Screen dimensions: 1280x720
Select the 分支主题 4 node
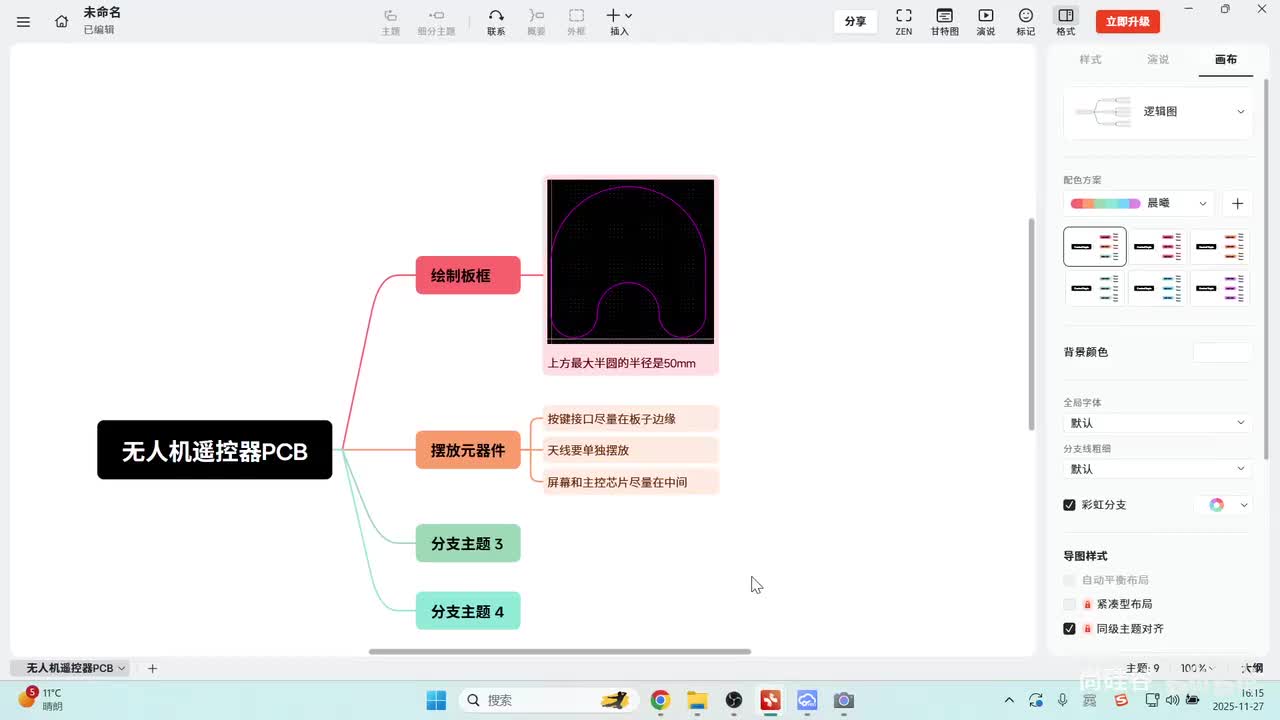point(468,610)
